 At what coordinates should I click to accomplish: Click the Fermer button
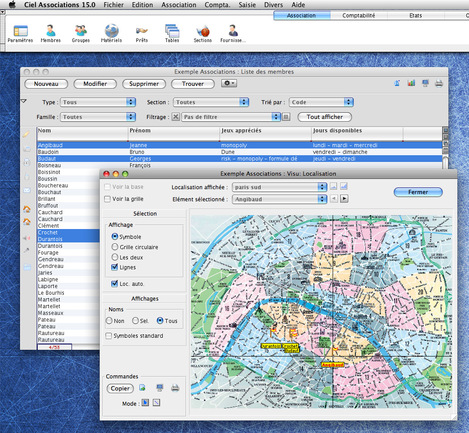point(418,192)
